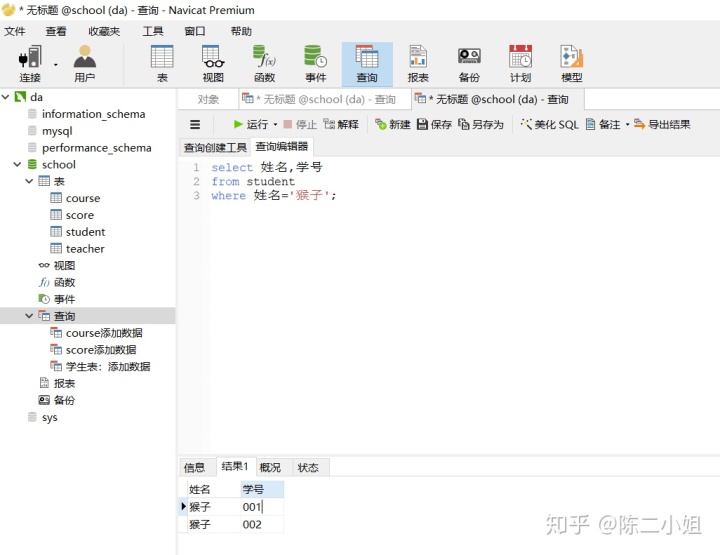Open the 视图 view toolbar icon

(213, 64)
